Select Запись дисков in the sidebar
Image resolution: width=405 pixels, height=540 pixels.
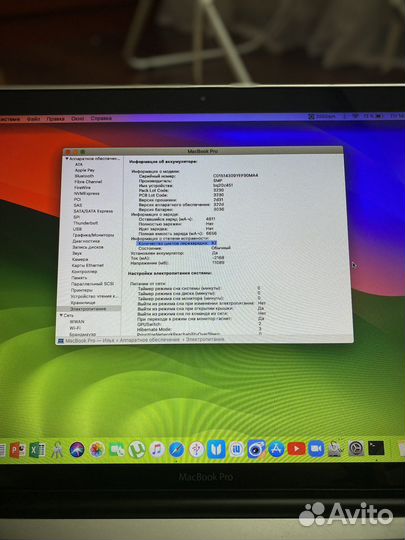(87, 247)
